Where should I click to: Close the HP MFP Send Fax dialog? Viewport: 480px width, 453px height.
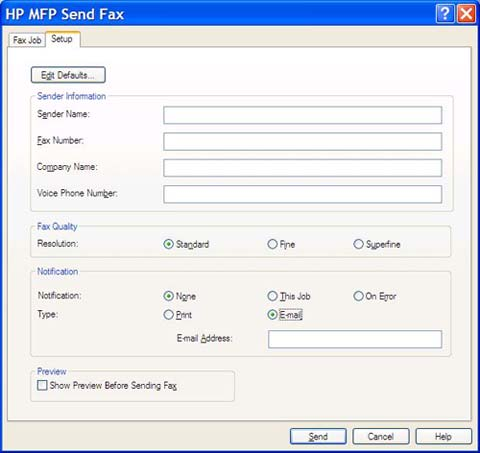tap(467, 14)
